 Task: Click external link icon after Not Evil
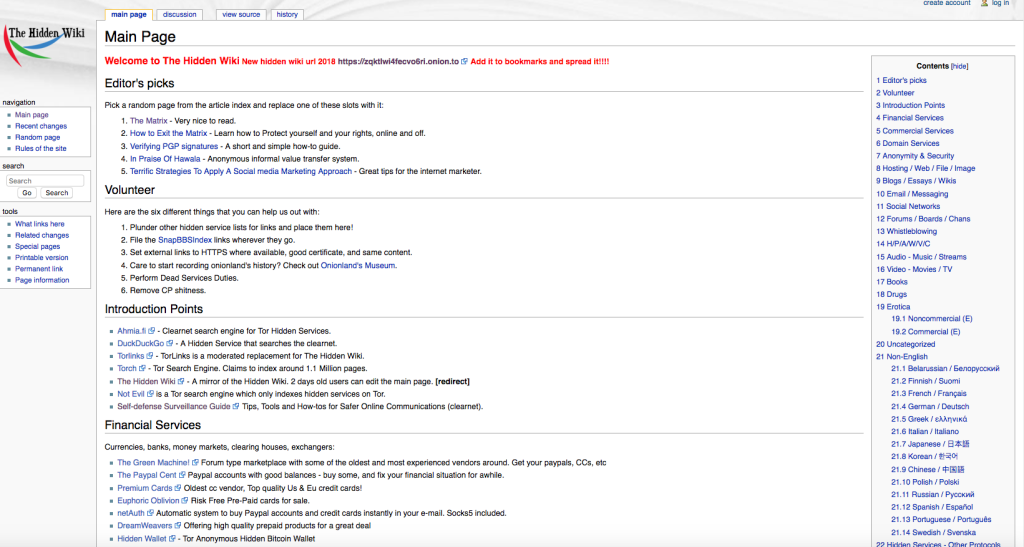tap(150, 394)
